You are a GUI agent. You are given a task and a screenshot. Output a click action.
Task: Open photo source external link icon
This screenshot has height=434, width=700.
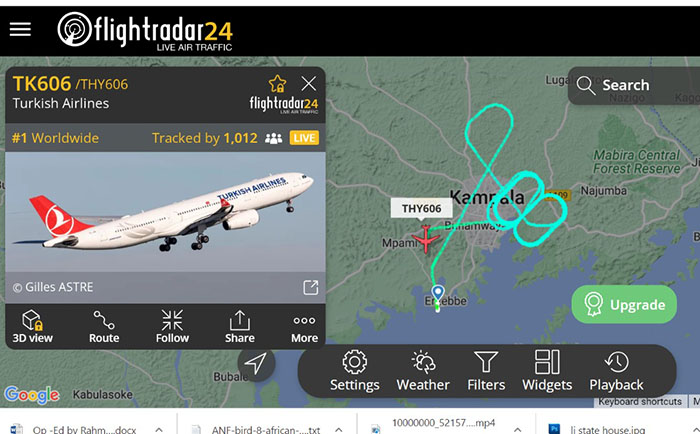(311, 287)
